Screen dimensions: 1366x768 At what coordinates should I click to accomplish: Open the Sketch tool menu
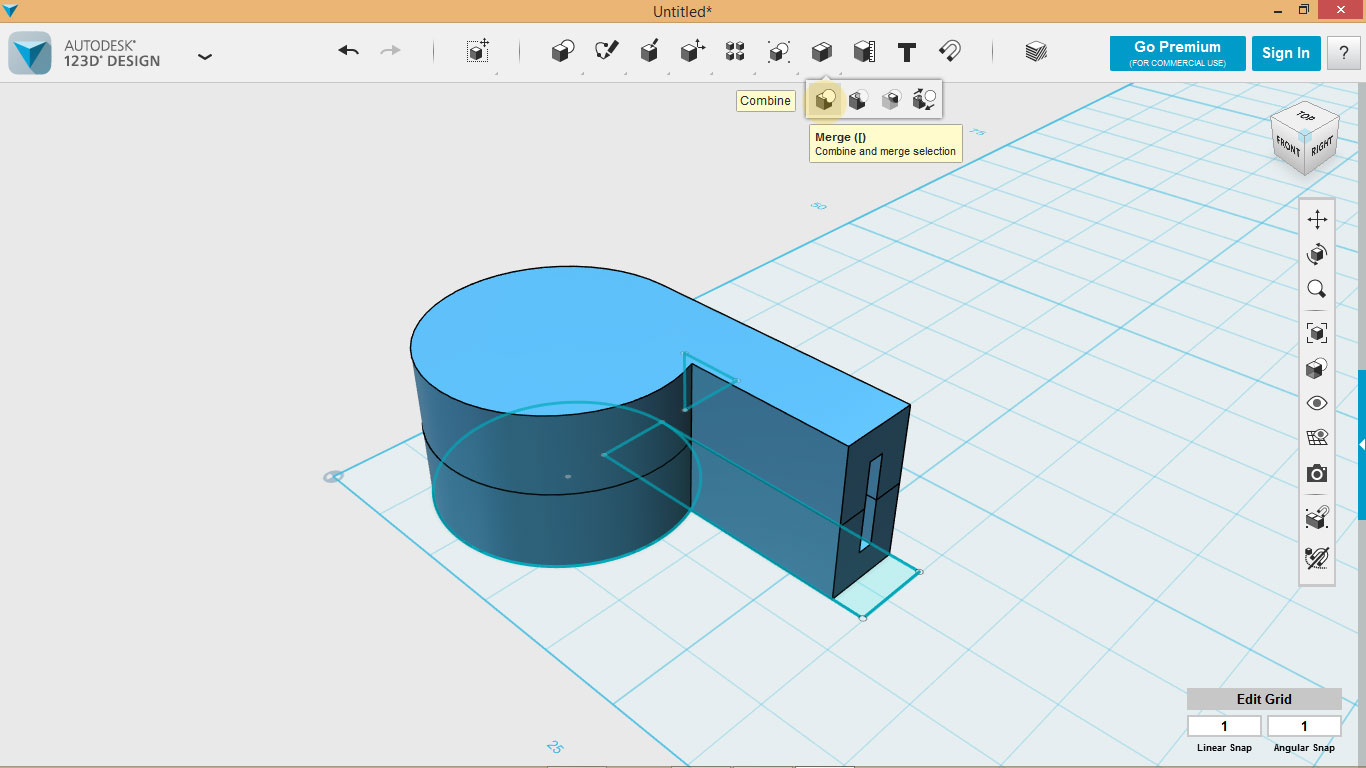606,52
